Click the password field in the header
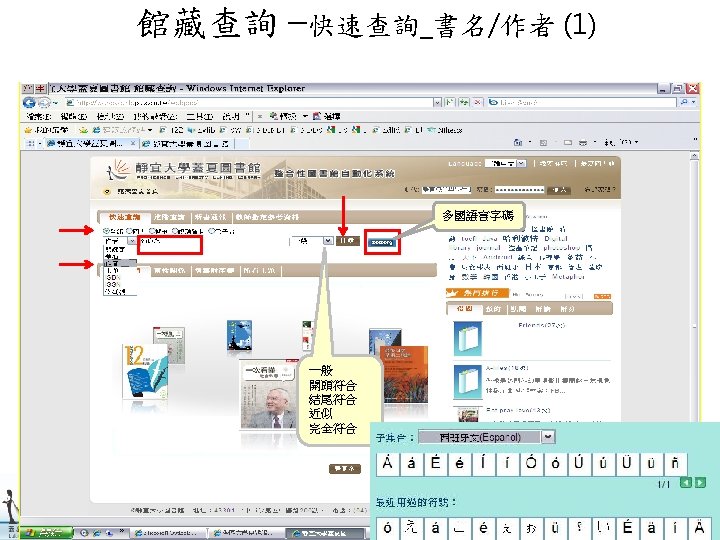720x540 pixels. pos(520,189)
